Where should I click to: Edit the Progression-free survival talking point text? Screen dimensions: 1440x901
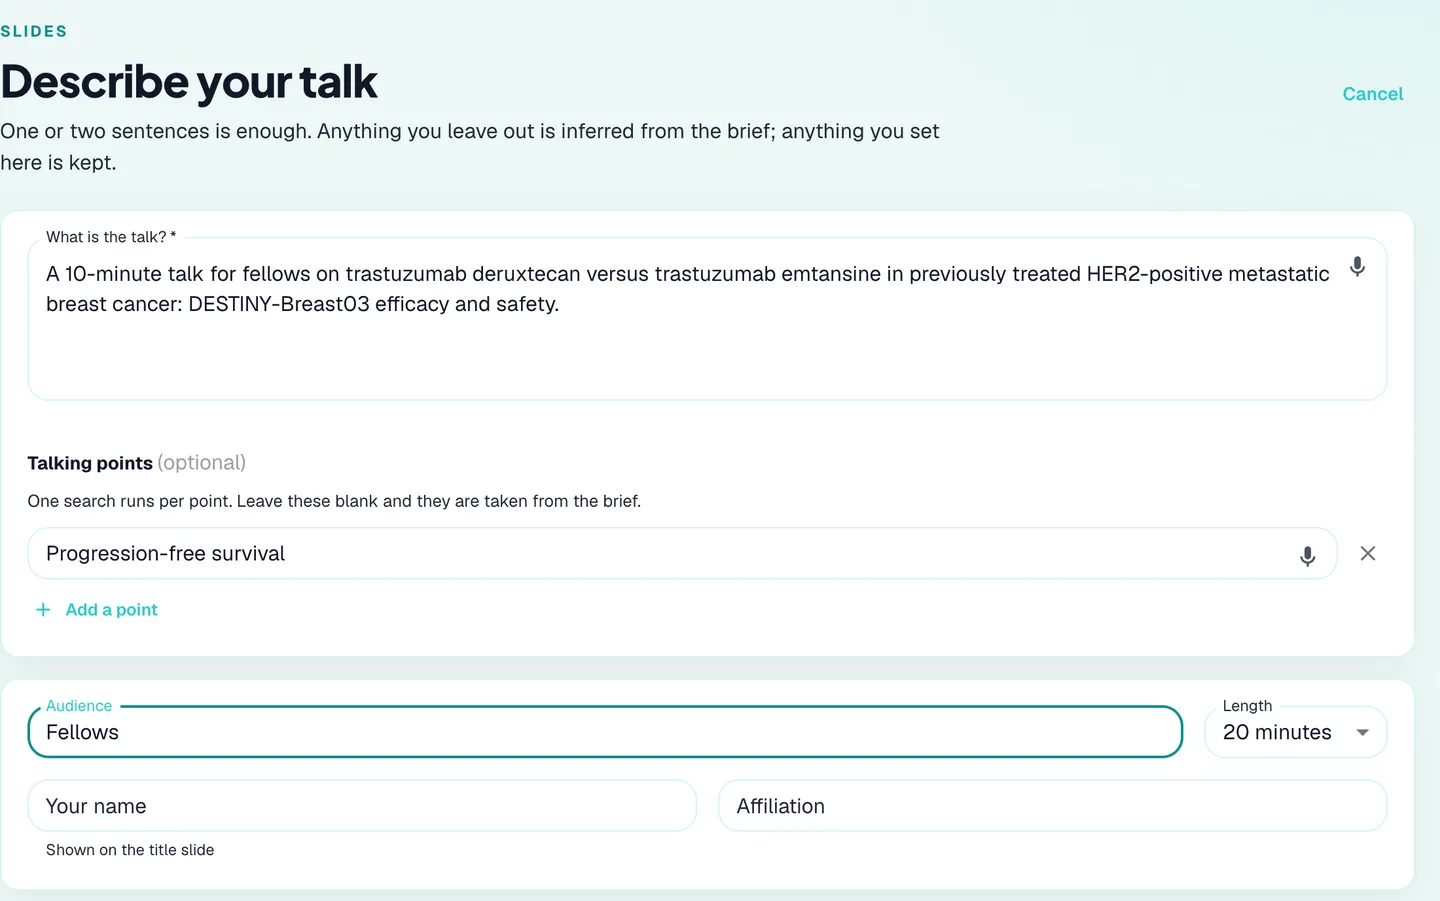pos(660,553)
